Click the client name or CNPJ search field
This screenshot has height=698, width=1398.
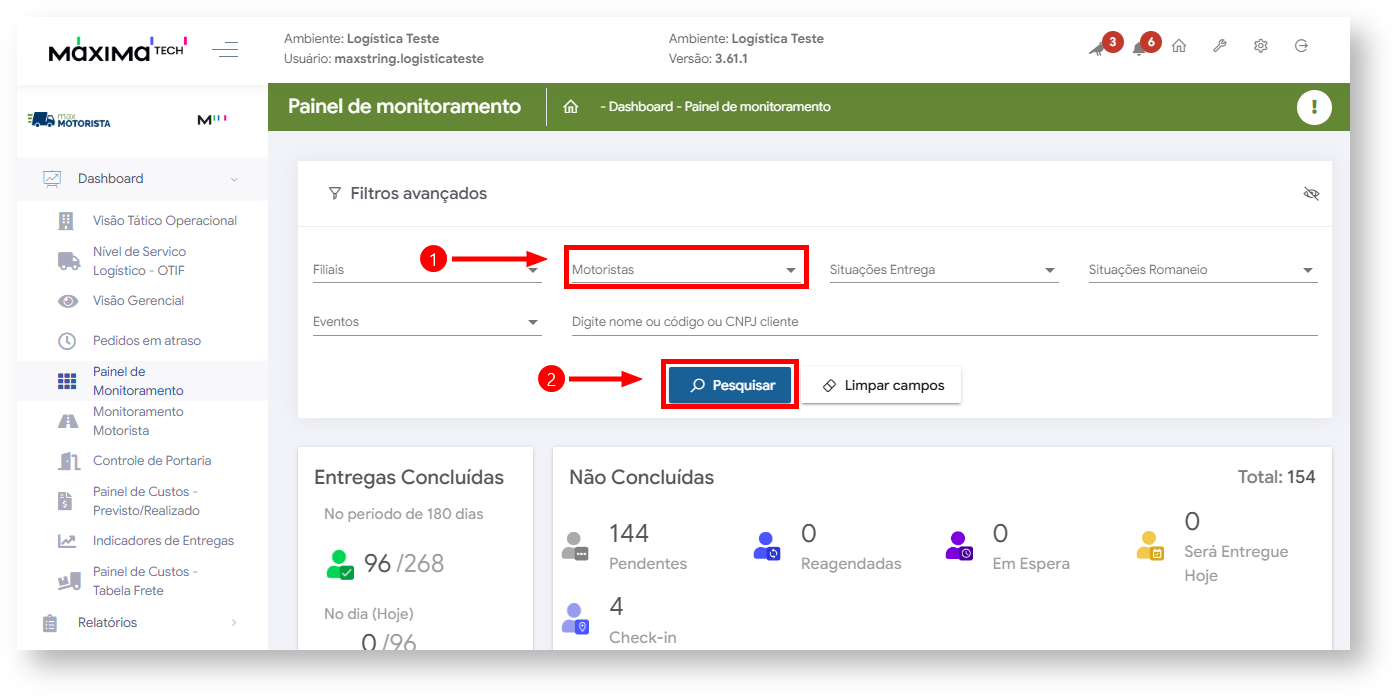943,322
